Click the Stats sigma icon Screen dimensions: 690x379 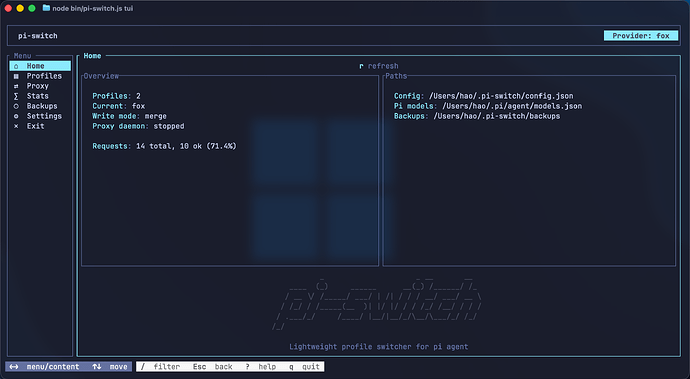click(x=16, y=96)
